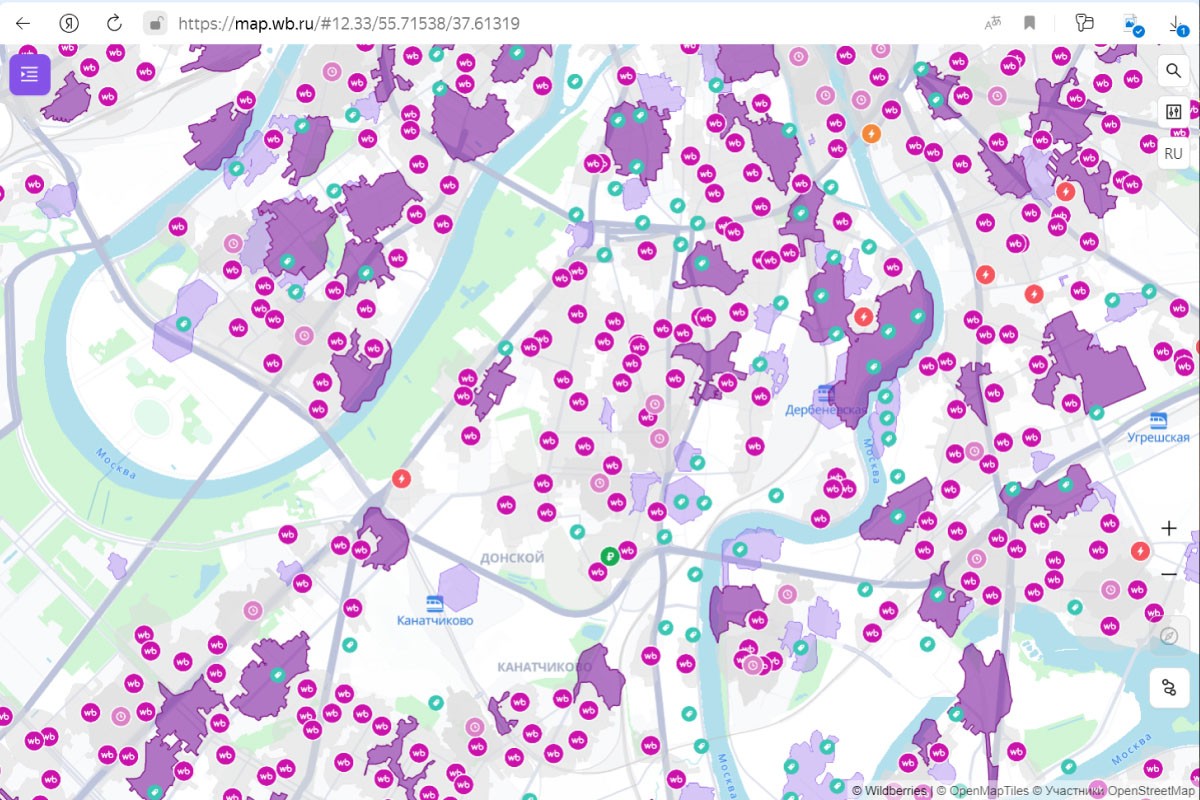Click the Yandex Я logo button
This screenshot has width=1200, height=800.
click(x=69, y=23)
